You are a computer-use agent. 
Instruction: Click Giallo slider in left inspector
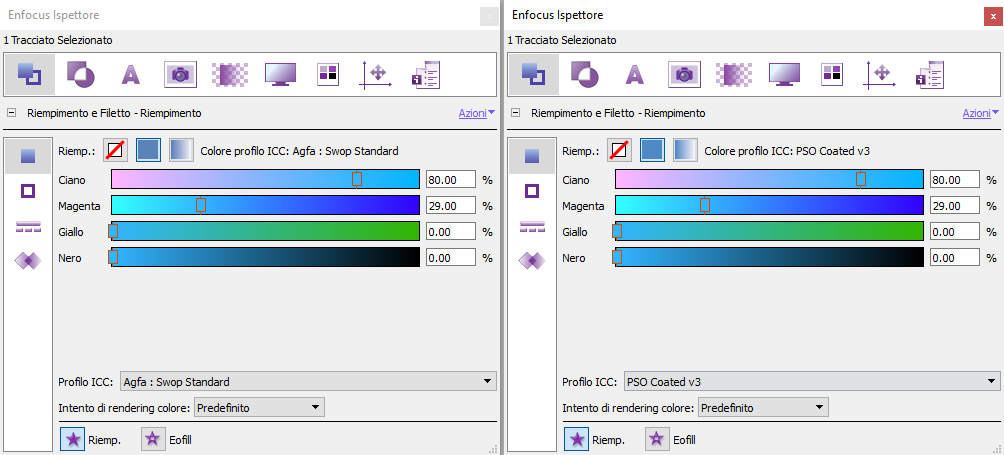[x=266, y=231]
